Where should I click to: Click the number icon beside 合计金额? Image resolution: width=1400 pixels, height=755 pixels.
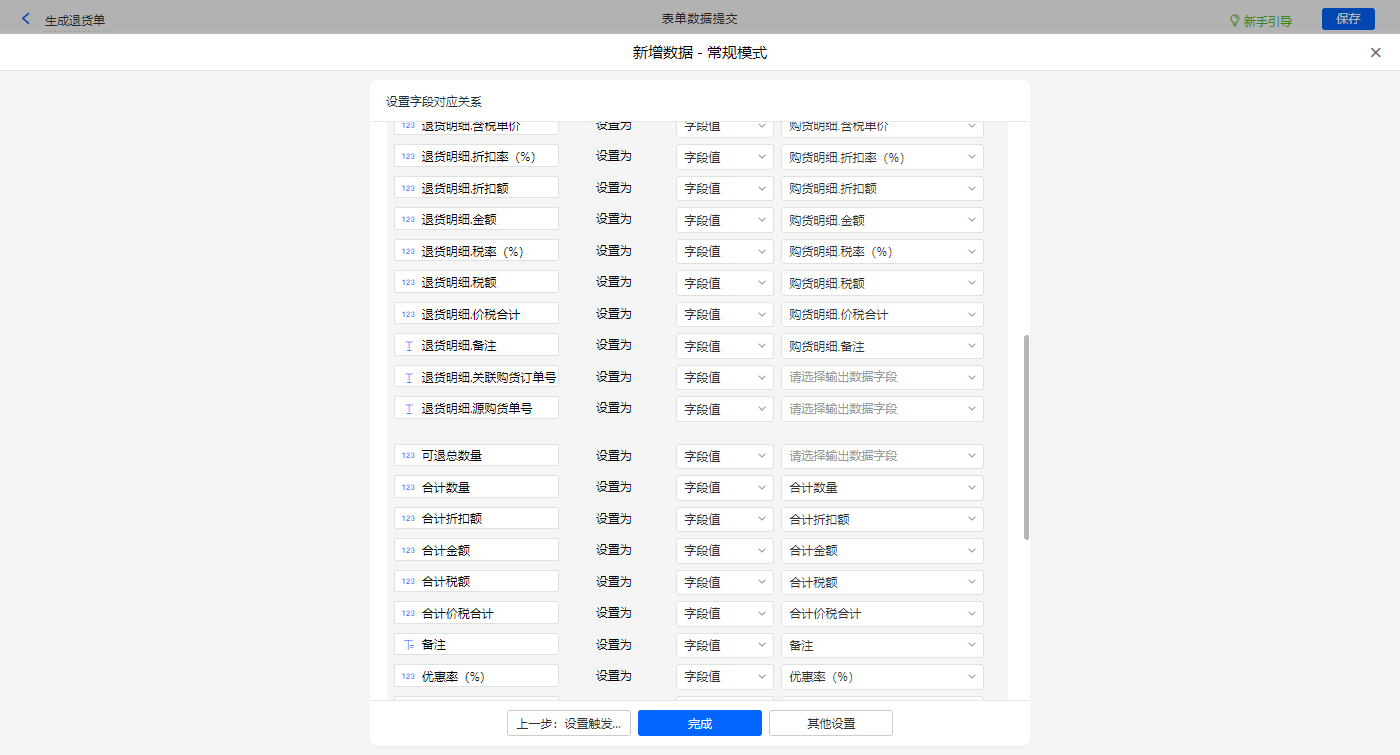[x=408, y=550]
